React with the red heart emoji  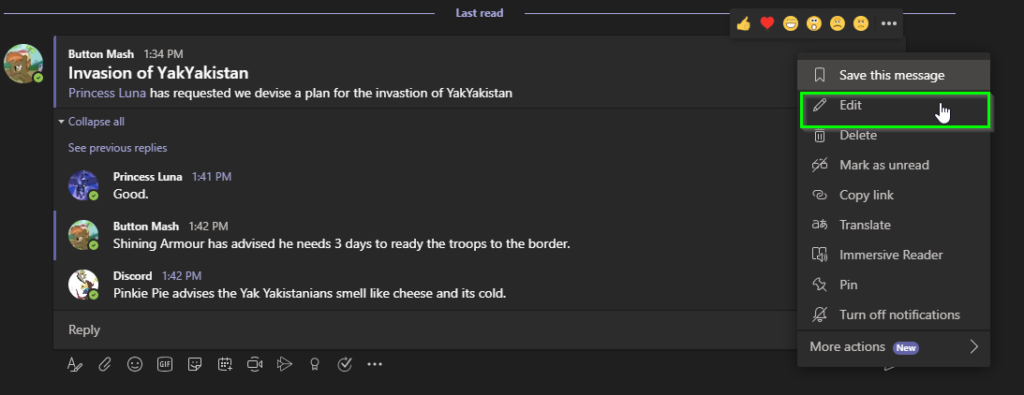pyautogui.click(x=767, y=24)
